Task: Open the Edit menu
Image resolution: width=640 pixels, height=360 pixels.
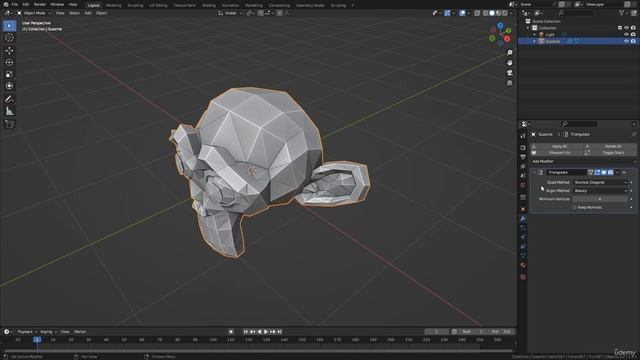Action: [x=26, y=4]
